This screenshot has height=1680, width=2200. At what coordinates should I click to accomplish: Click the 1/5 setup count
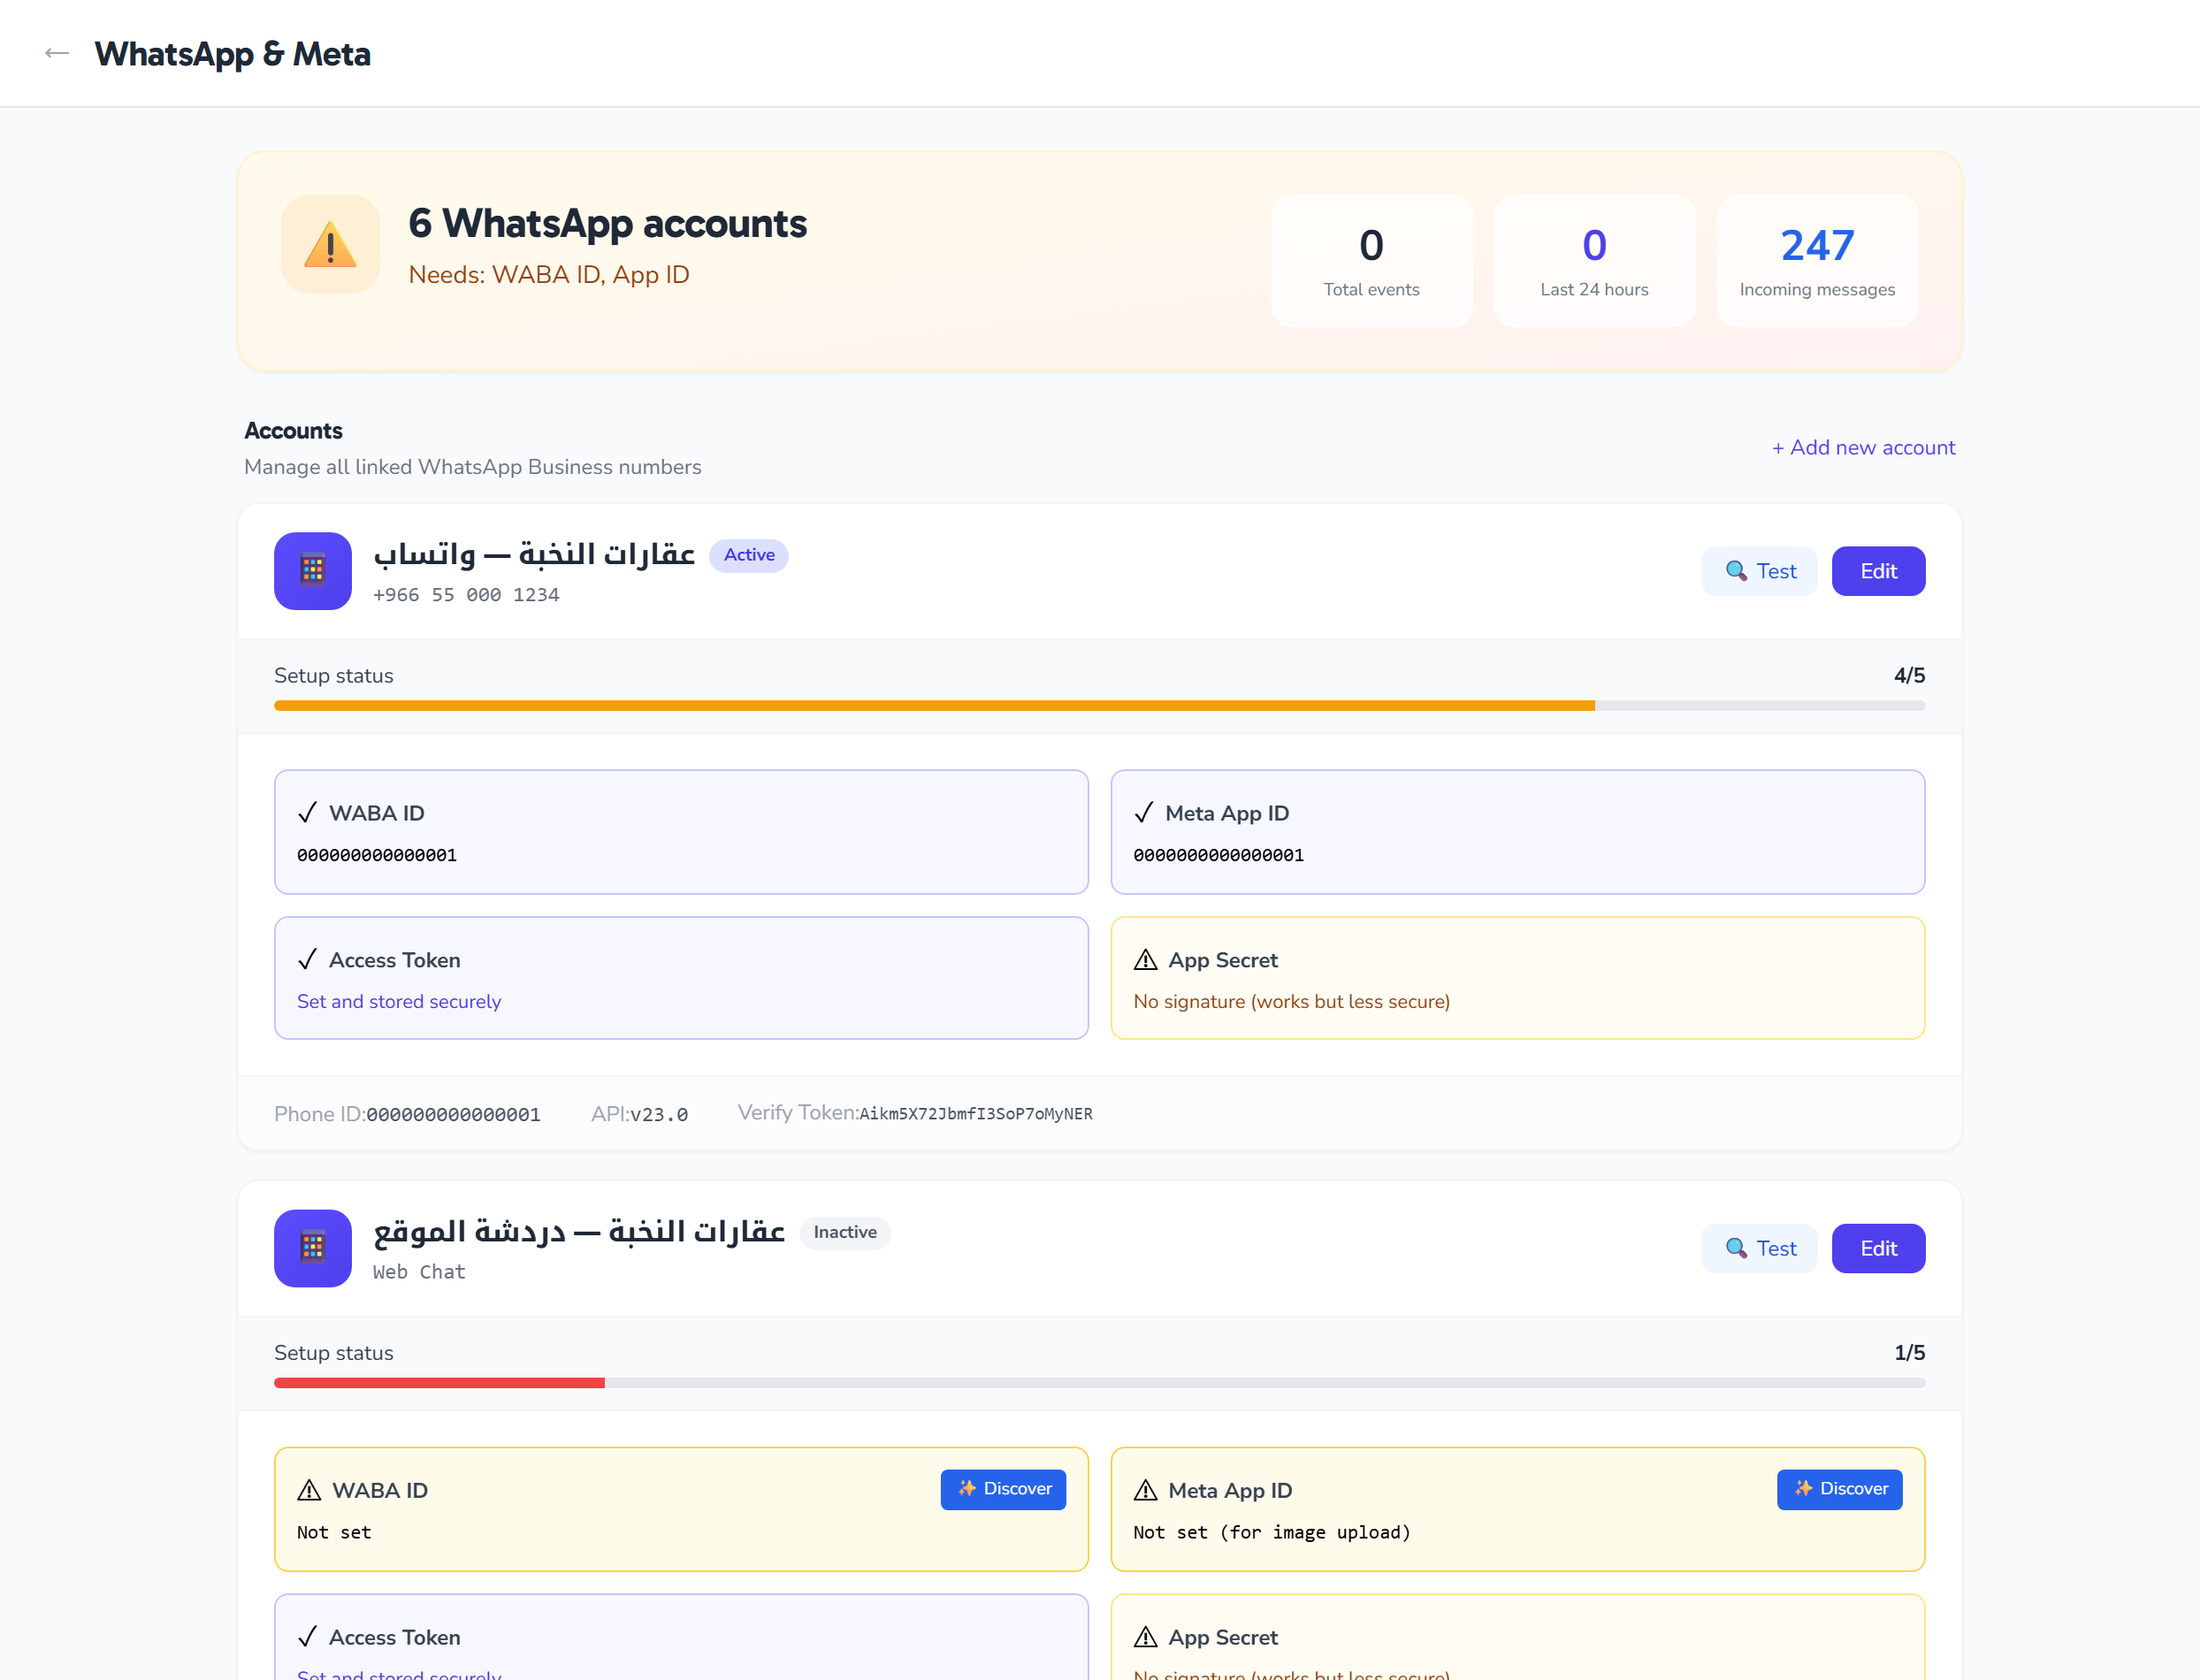point(1909,1353)
